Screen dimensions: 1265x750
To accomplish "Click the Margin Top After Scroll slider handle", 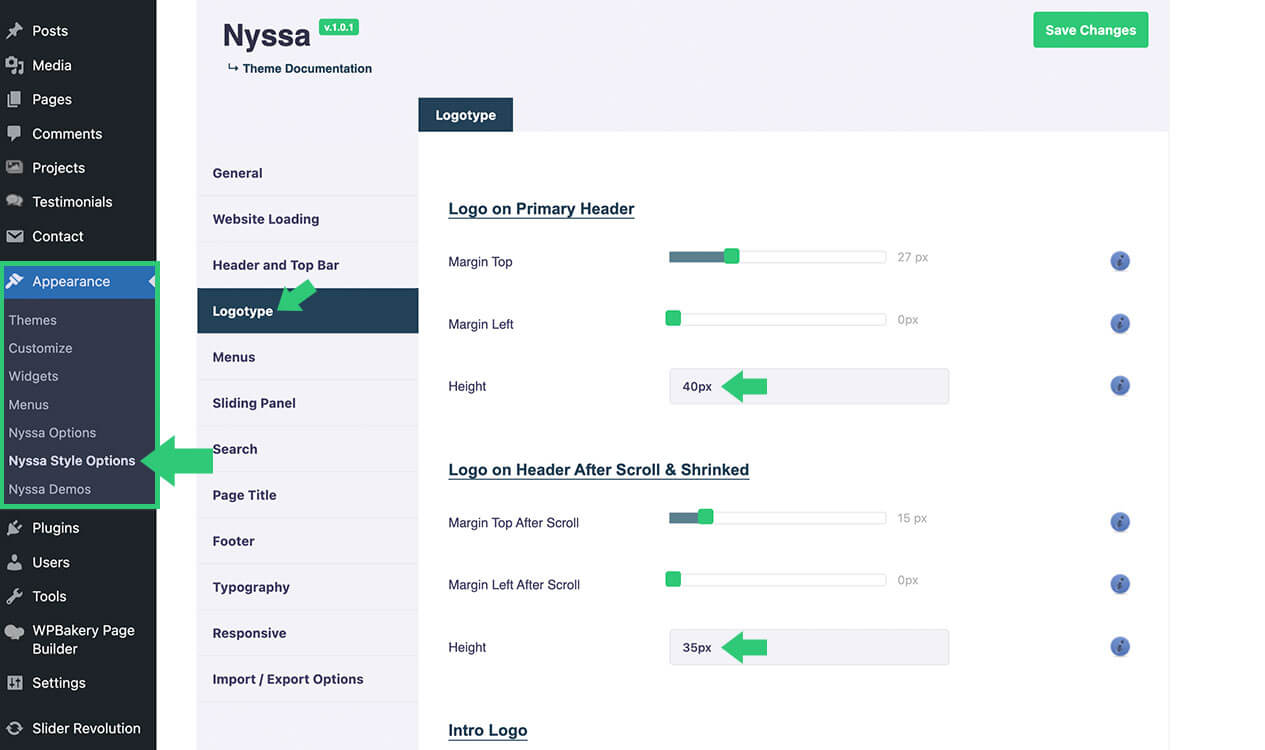I will pyautogui.click(x=706, y=517).
